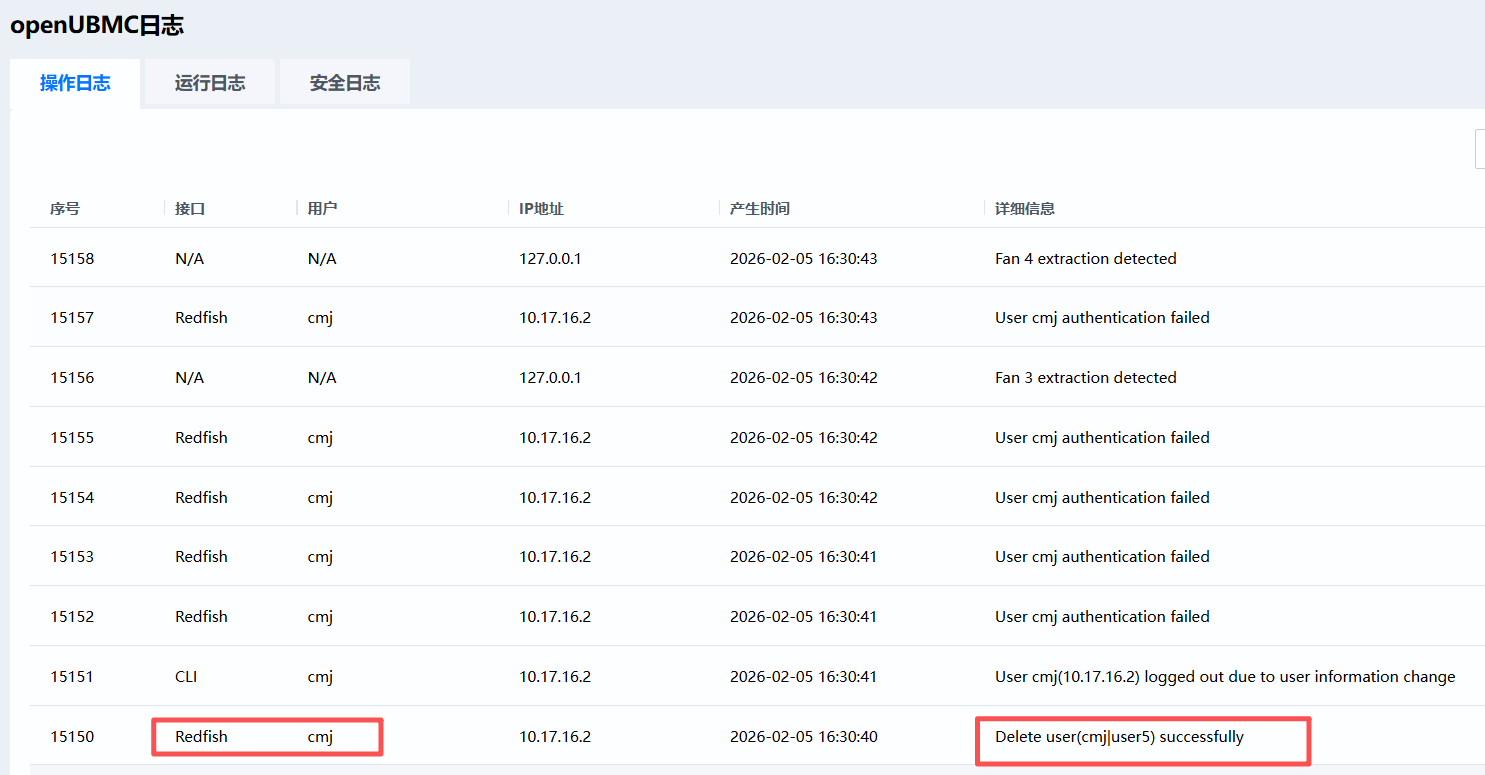This screenshot has width=1485, height=775.
Task: Click the CLI interface cell in row 15151
Action: point(186,677)
